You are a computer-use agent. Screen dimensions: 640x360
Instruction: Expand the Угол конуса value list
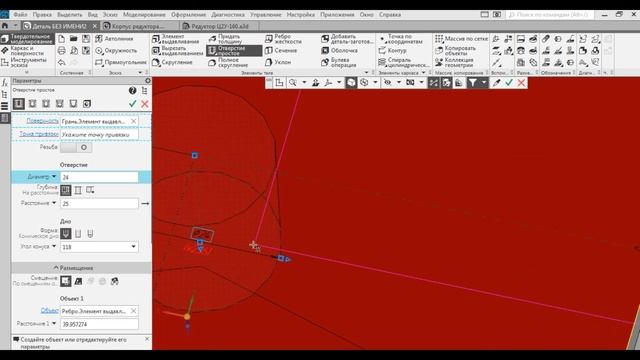(x=133, y=247)
